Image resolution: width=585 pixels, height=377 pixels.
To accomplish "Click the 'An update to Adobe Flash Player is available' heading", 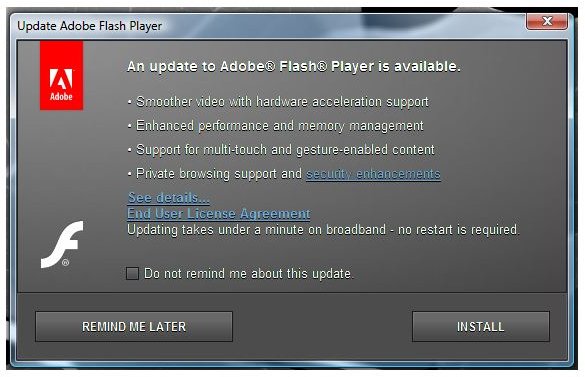I will click(x=294, y=66).
